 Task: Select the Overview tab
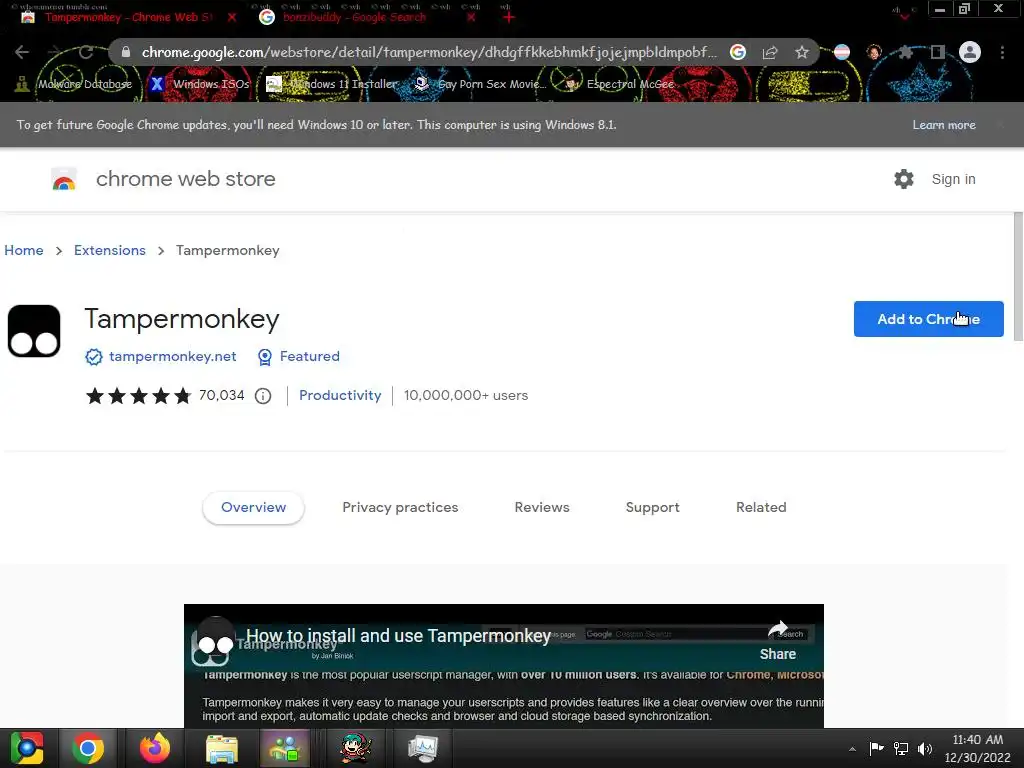(x=253, y=507)
